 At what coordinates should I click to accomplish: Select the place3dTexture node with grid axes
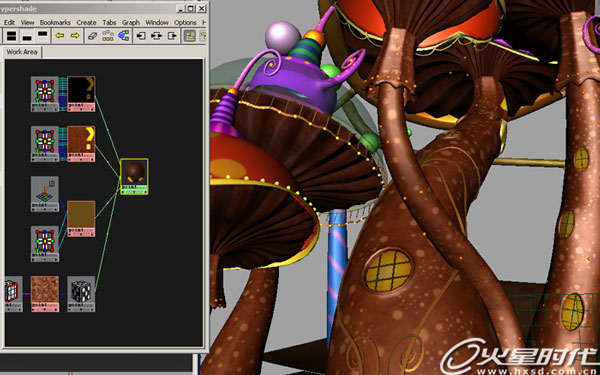45,194
